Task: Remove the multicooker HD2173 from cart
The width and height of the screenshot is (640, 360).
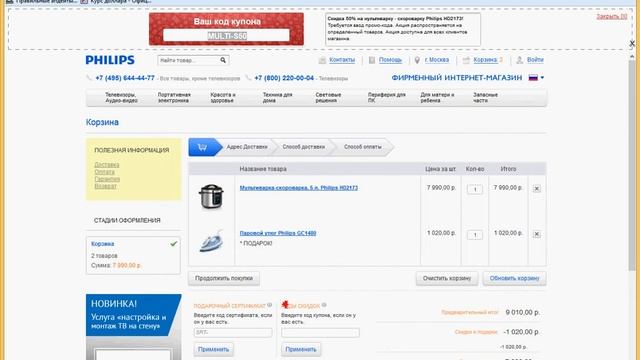Action: (537, 189)
